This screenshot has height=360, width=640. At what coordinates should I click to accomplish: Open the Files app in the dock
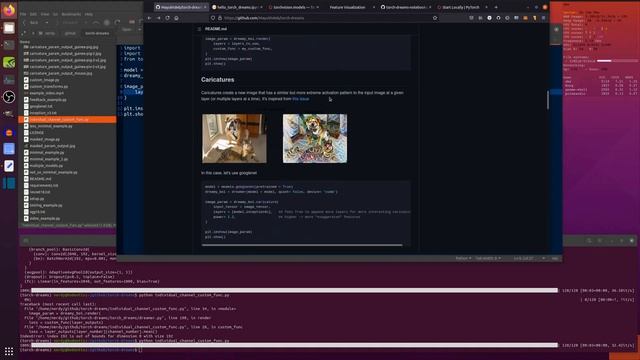[9, 28]
